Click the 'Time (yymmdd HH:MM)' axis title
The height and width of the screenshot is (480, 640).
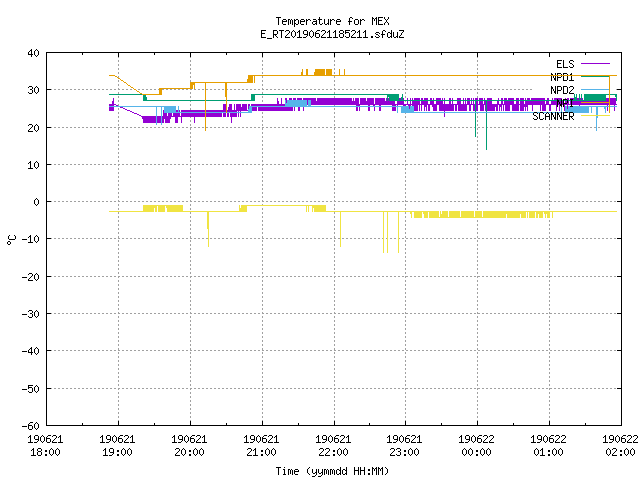[x=332, y=471]
